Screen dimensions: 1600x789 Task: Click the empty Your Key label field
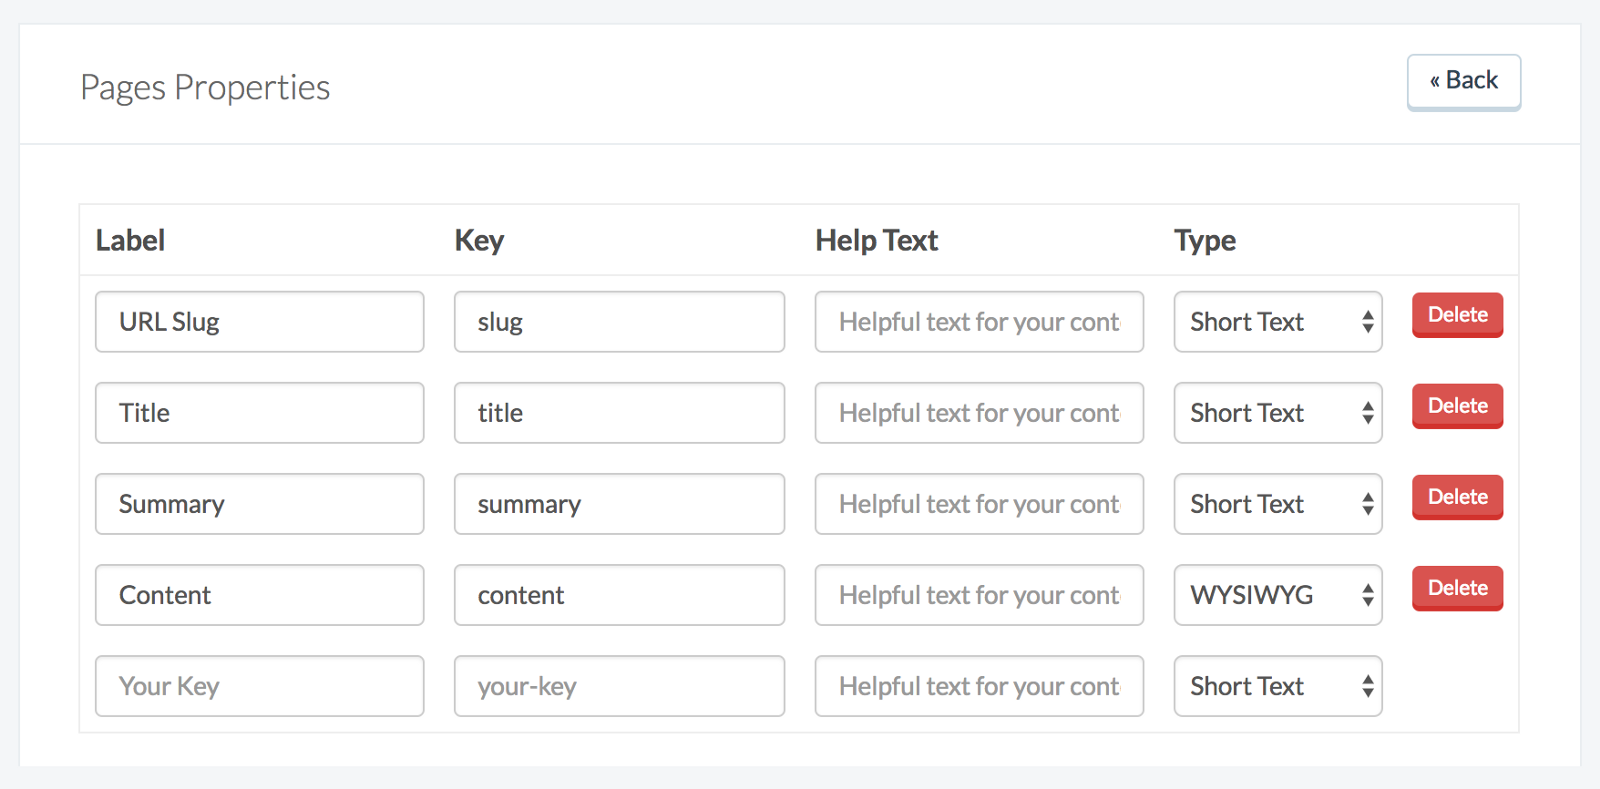coord(259,686)
